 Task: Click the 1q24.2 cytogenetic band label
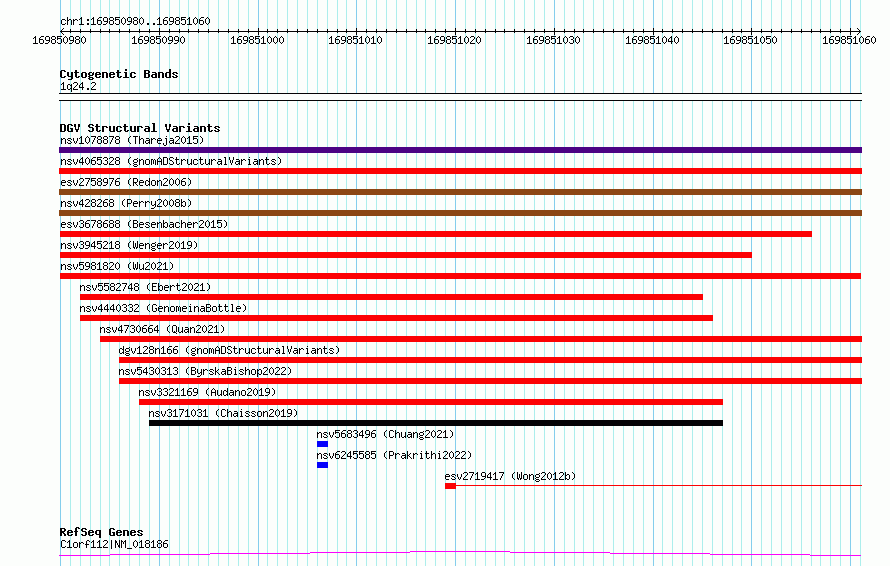pyautogui.click(x=78, y=86)
